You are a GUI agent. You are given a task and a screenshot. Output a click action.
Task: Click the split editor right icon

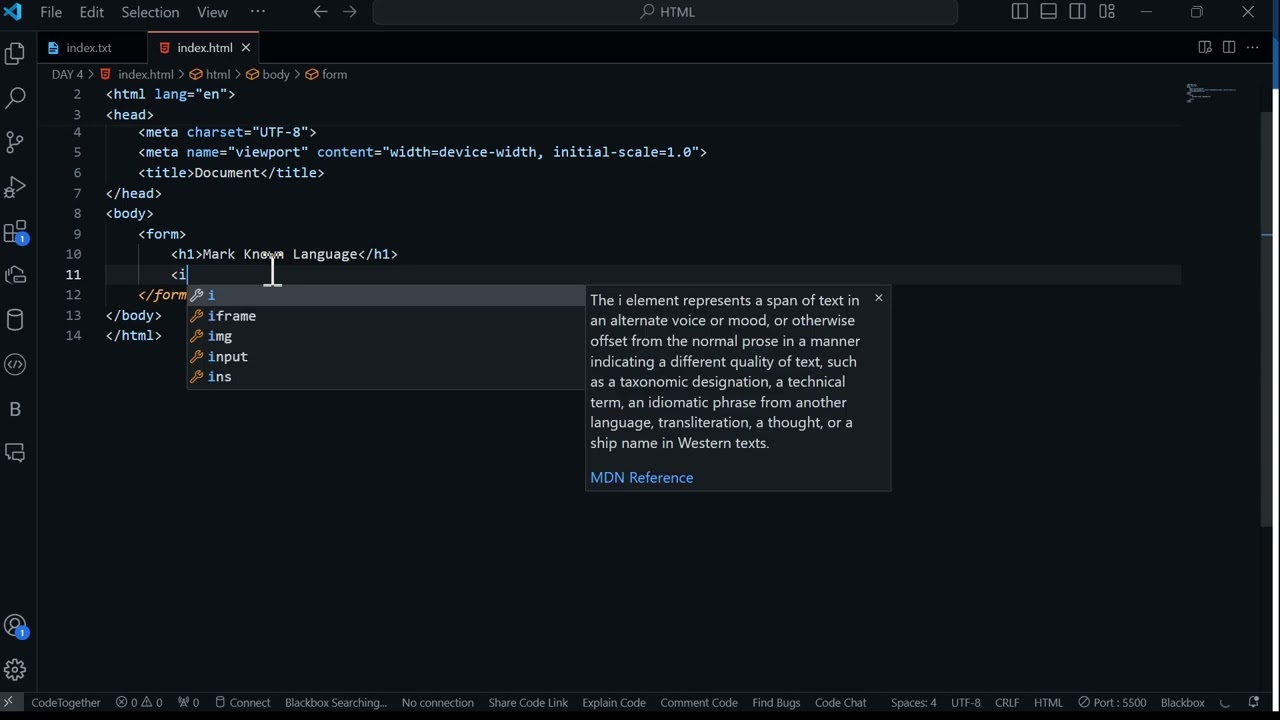tap(1229, 47)
